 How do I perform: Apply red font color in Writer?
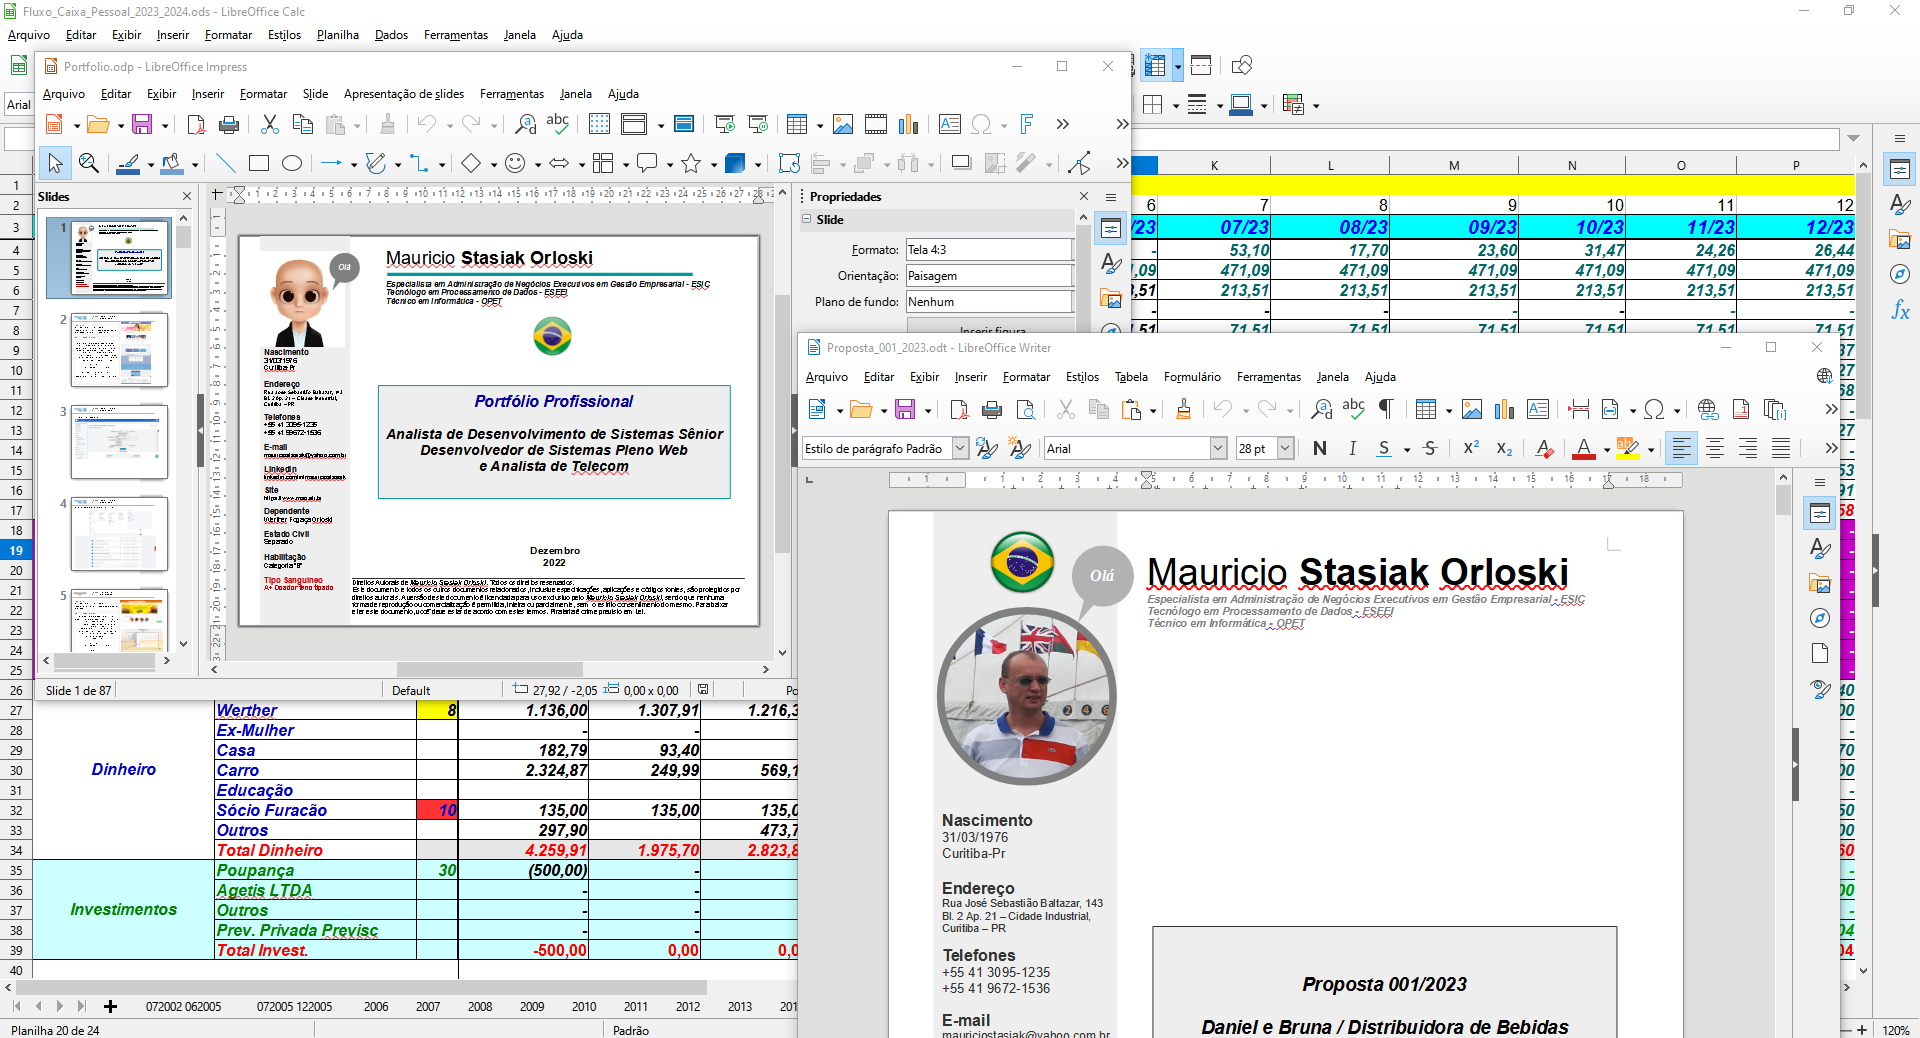pos(1583,449)
